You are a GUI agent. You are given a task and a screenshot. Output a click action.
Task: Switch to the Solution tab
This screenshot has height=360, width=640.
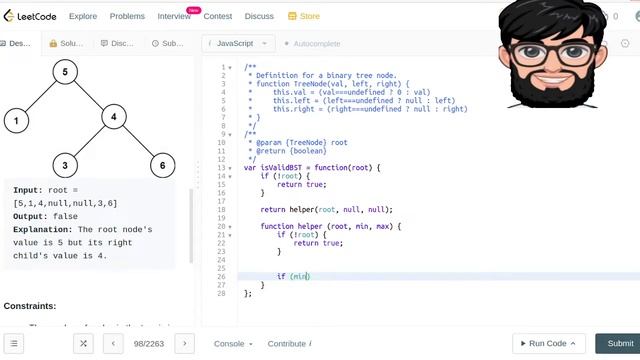[66, 43]
